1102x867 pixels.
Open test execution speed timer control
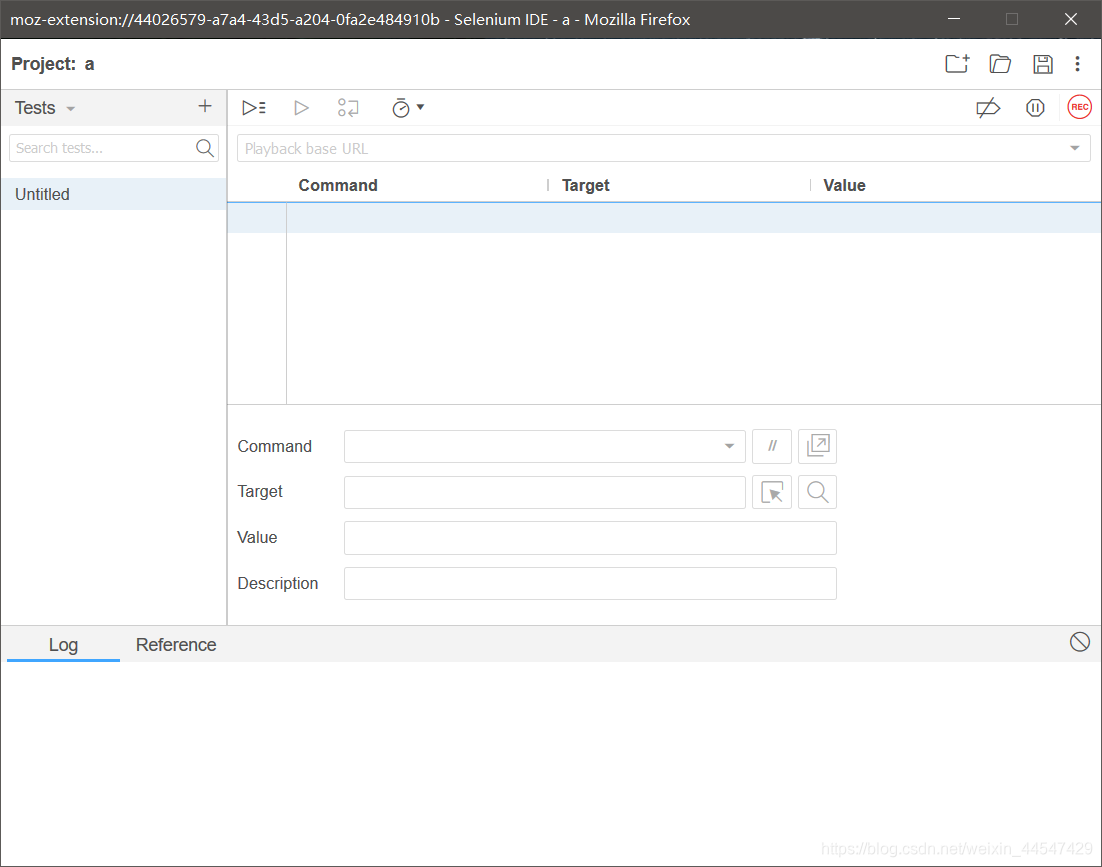tap(408, 107)
